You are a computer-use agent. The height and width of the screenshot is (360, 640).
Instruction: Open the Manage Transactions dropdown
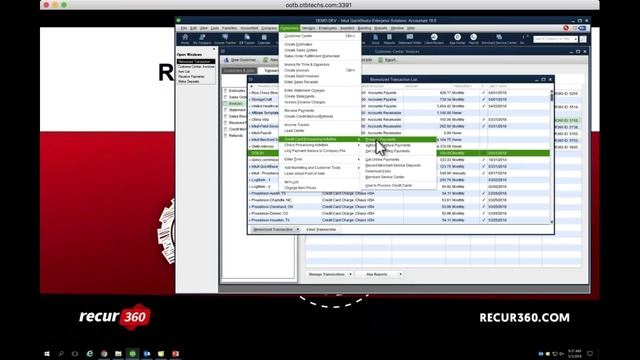tap(330, 274)
